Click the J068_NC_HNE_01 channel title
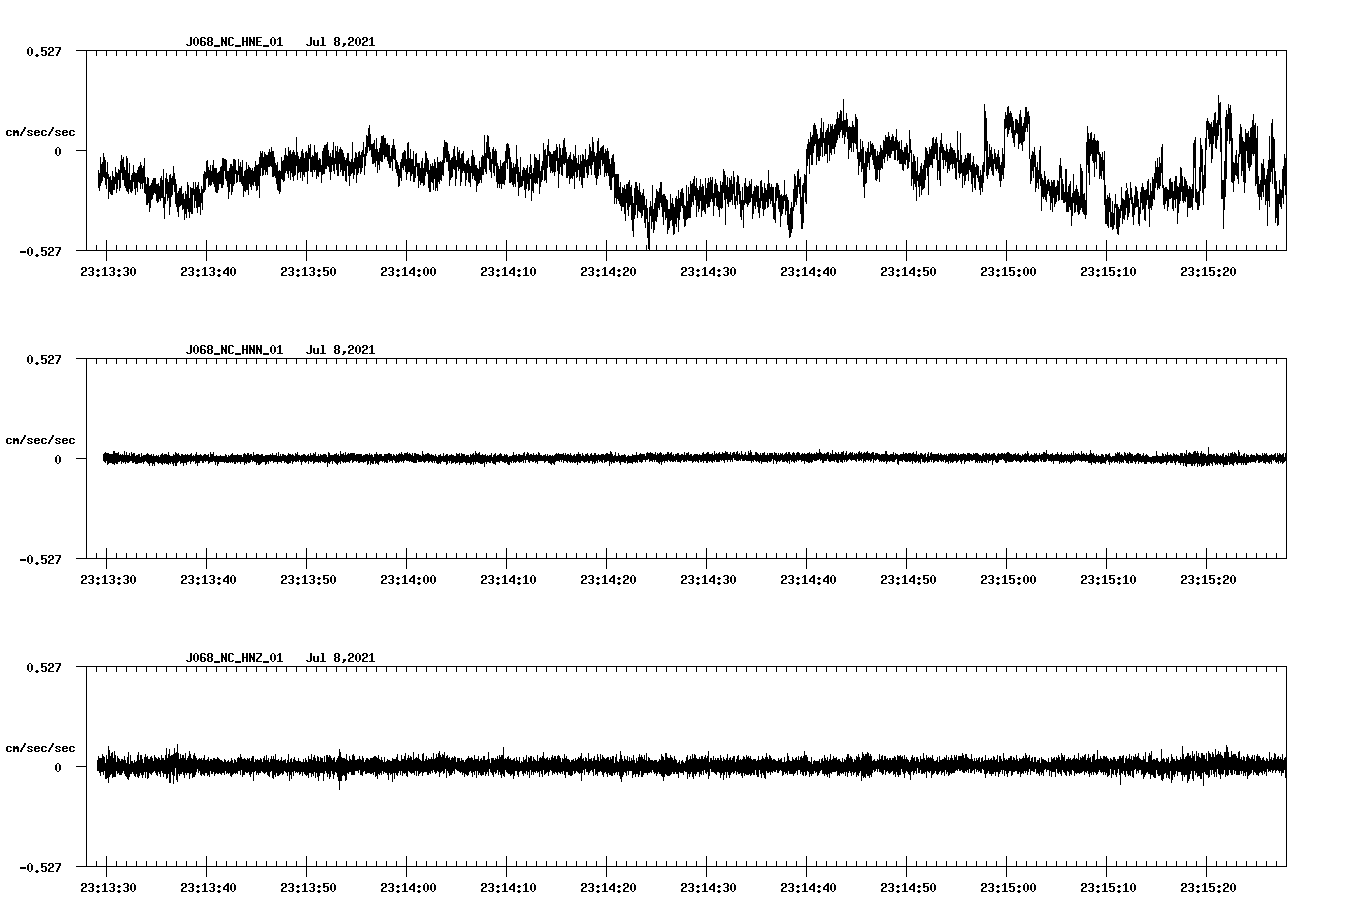 point(234,42)
